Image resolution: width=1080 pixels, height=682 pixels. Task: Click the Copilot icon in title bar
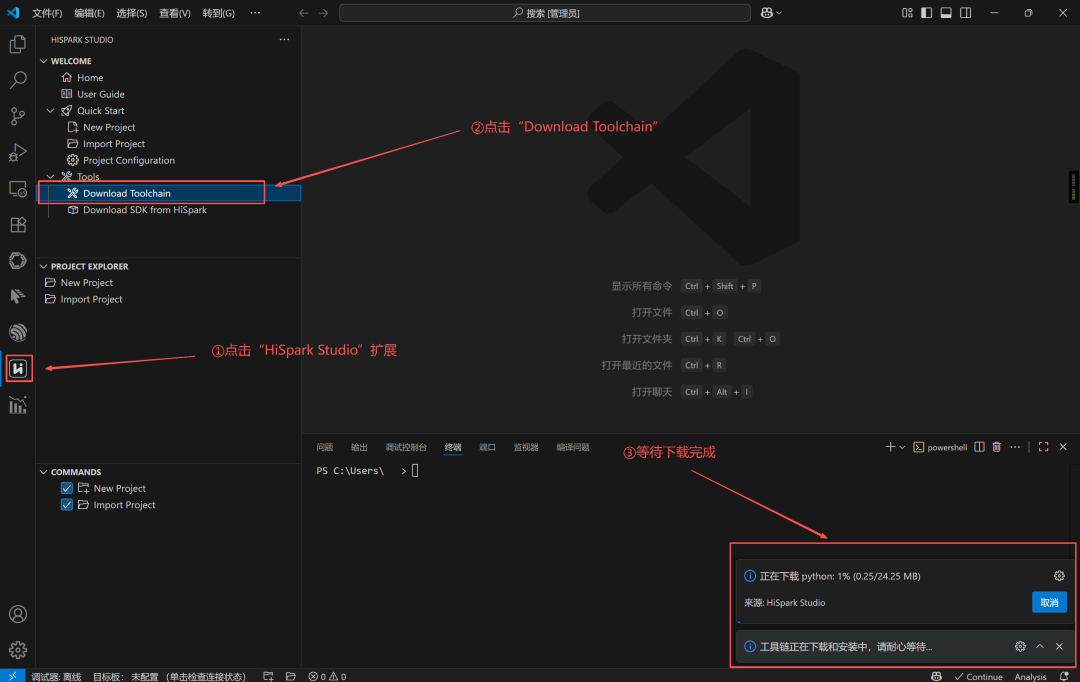coord(767,12)
